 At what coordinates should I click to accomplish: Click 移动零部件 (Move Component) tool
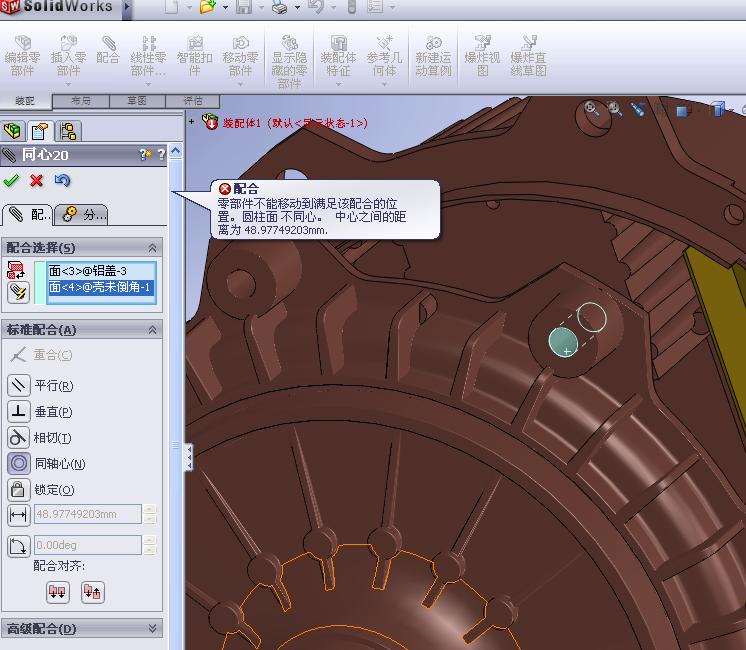(241, 56)
